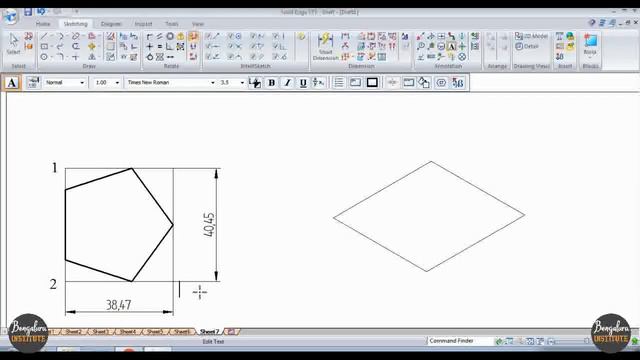640x360 pixels.
Task: Open the Help icon at top right
Action: 592,23
